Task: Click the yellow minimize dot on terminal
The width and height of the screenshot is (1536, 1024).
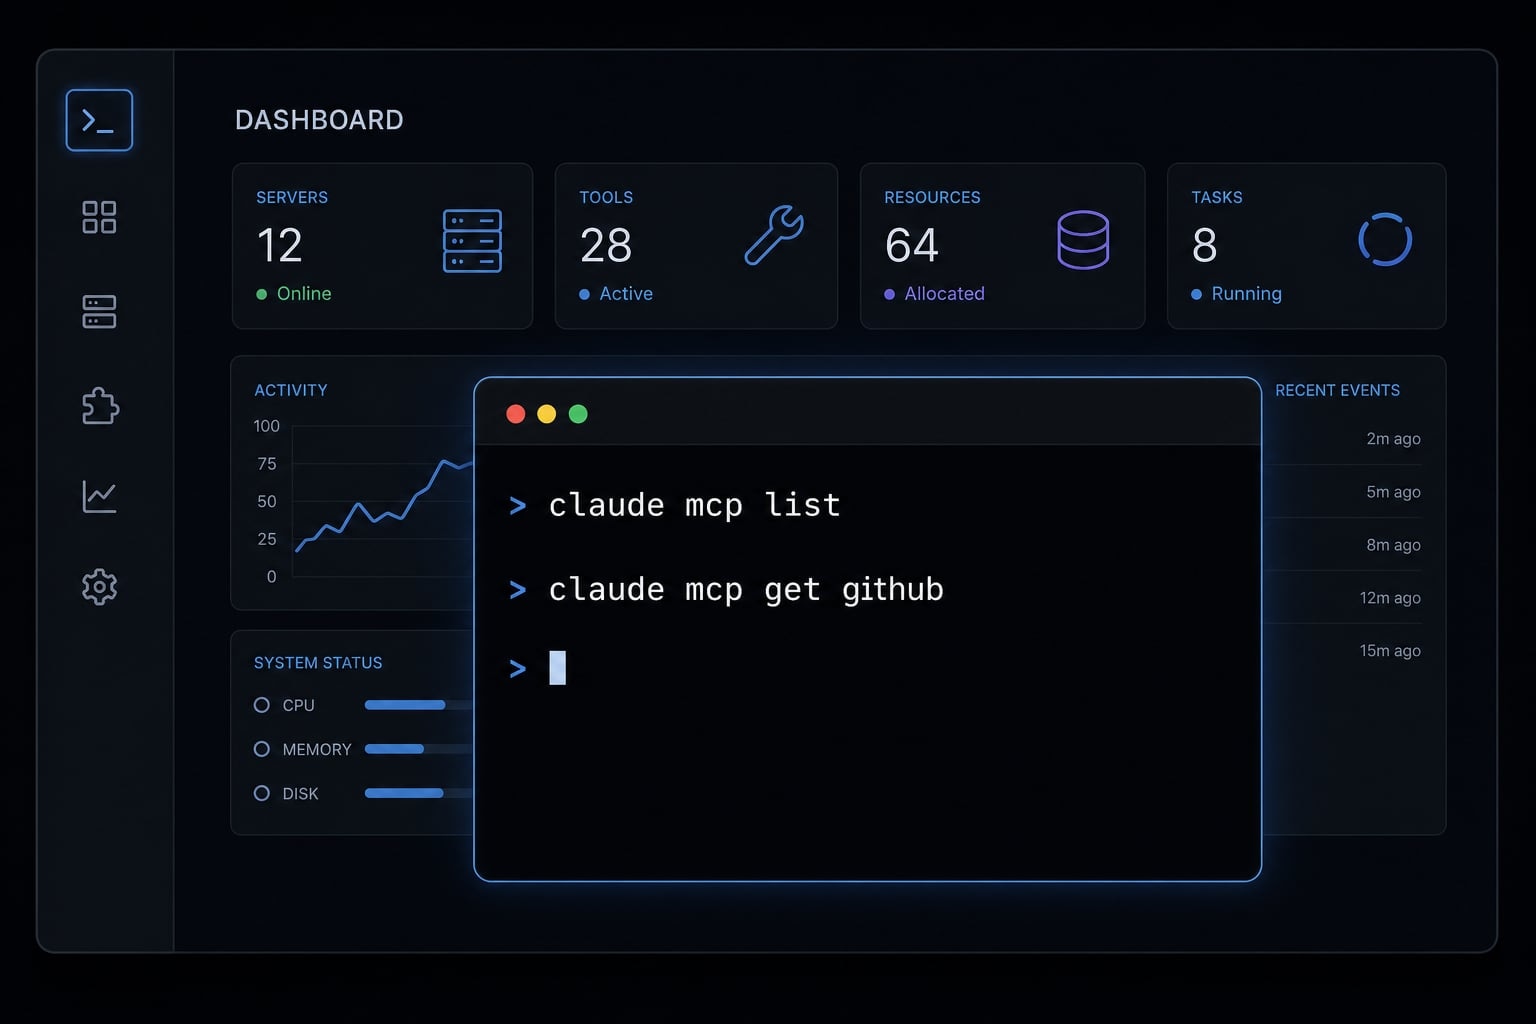Action: (x=547, y=414)
